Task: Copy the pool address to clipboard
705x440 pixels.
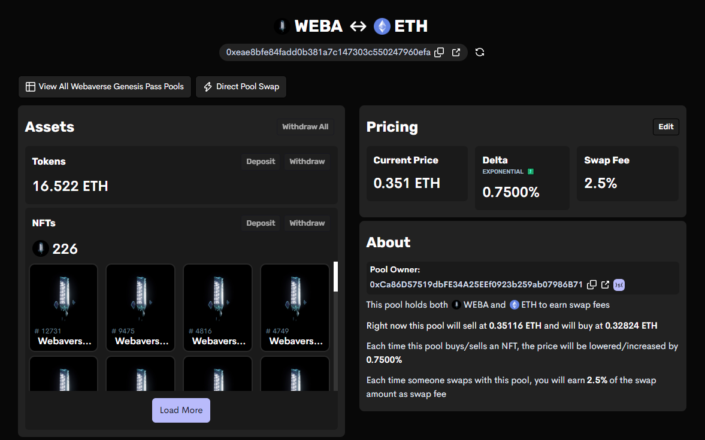Action: click(440, 52)
